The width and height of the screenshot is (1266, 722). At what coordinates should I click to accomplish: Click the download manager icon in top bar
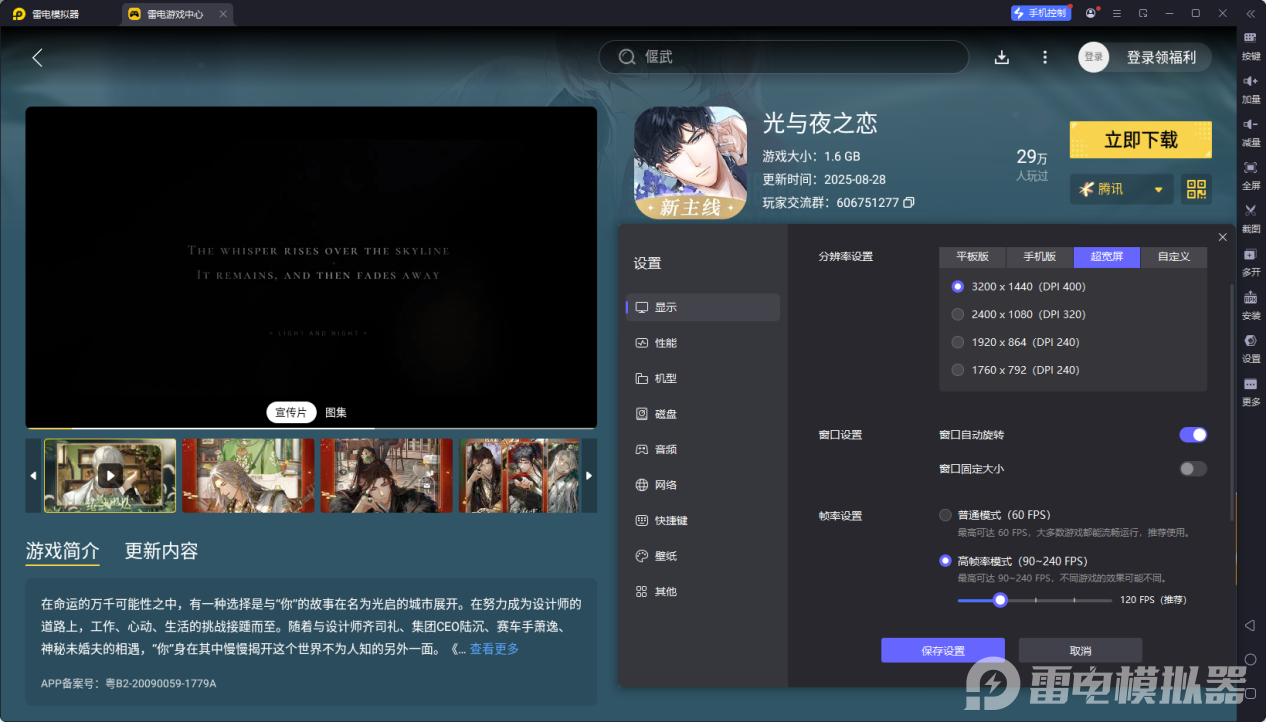pos(1002,57)
